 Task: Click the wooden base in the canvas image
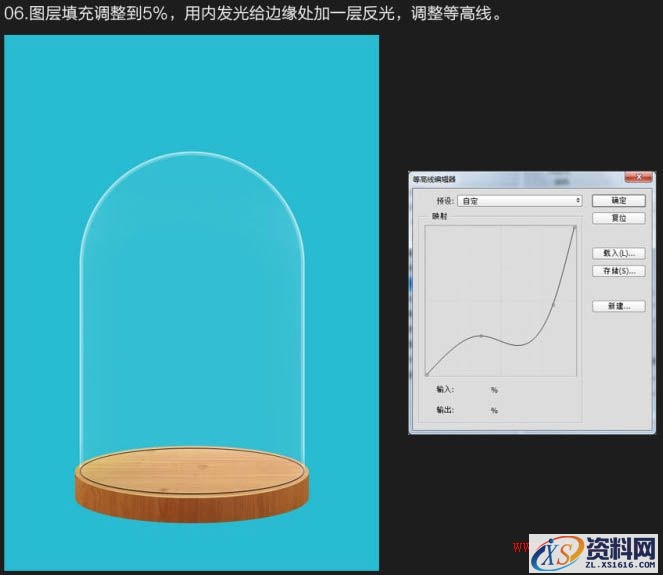(x=192, y=484)
